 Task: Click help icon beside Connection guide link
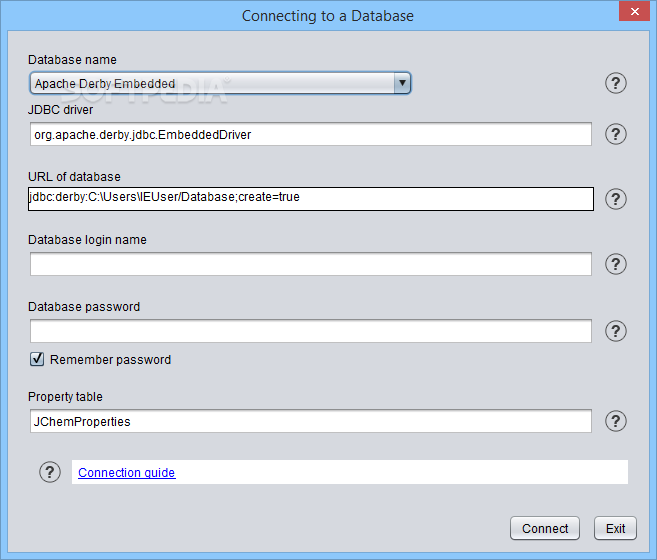tap(50, 472)
